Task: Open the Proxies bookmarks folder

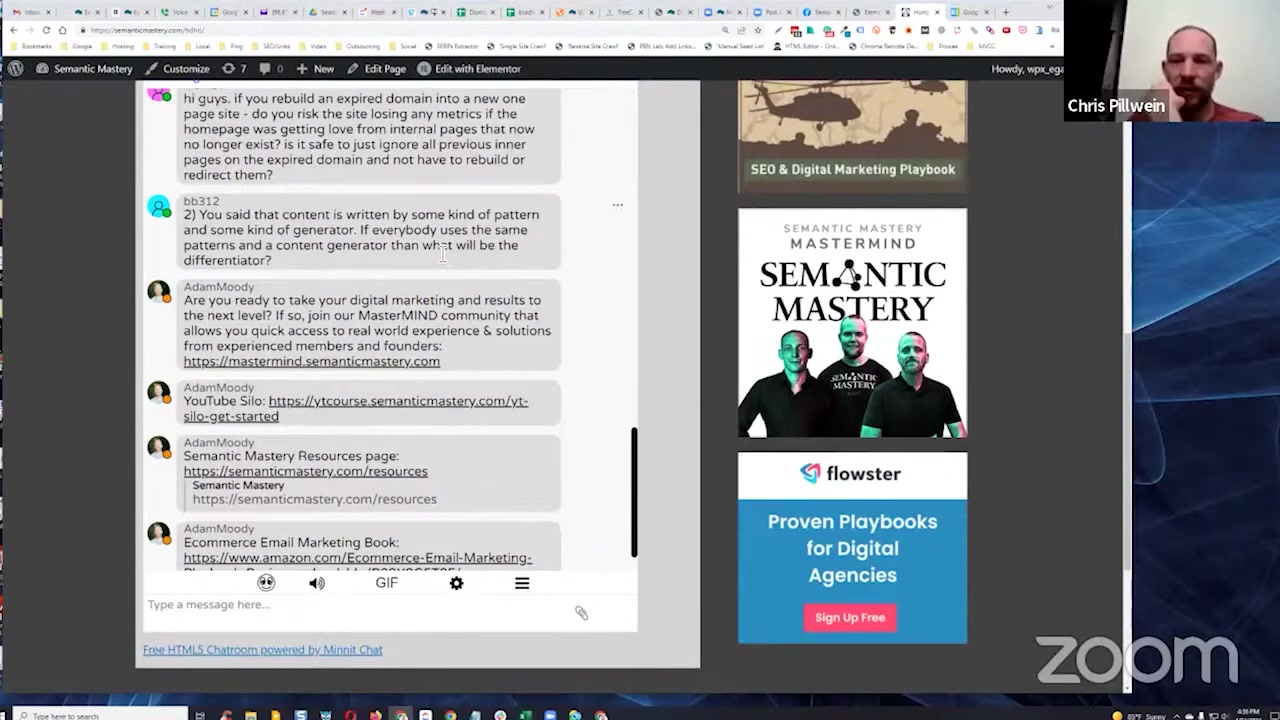Action: pyautogui.click(x=945, y=47)
